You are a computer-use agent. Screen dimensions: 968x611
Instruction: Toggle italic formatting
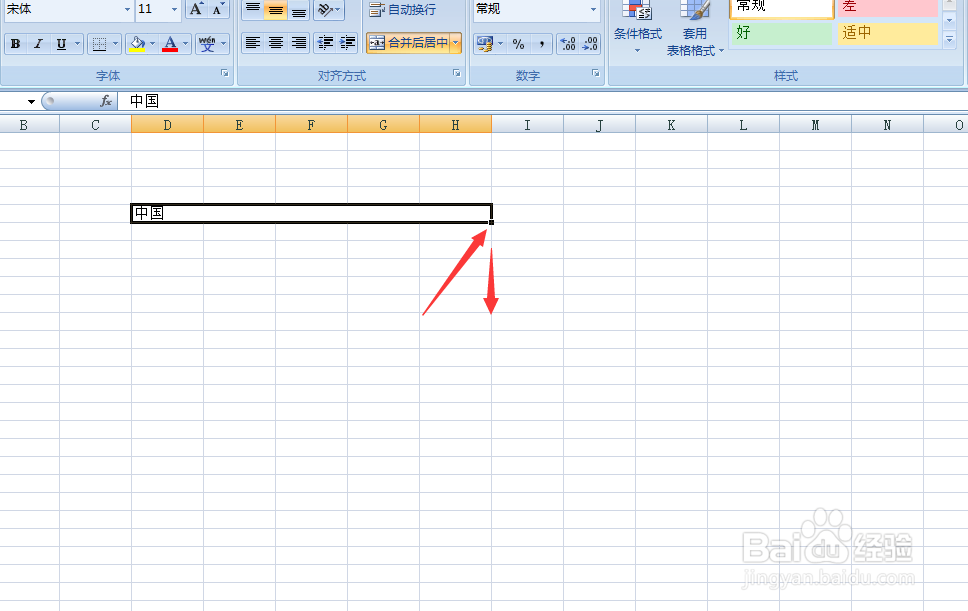click(x=38, y=44)
